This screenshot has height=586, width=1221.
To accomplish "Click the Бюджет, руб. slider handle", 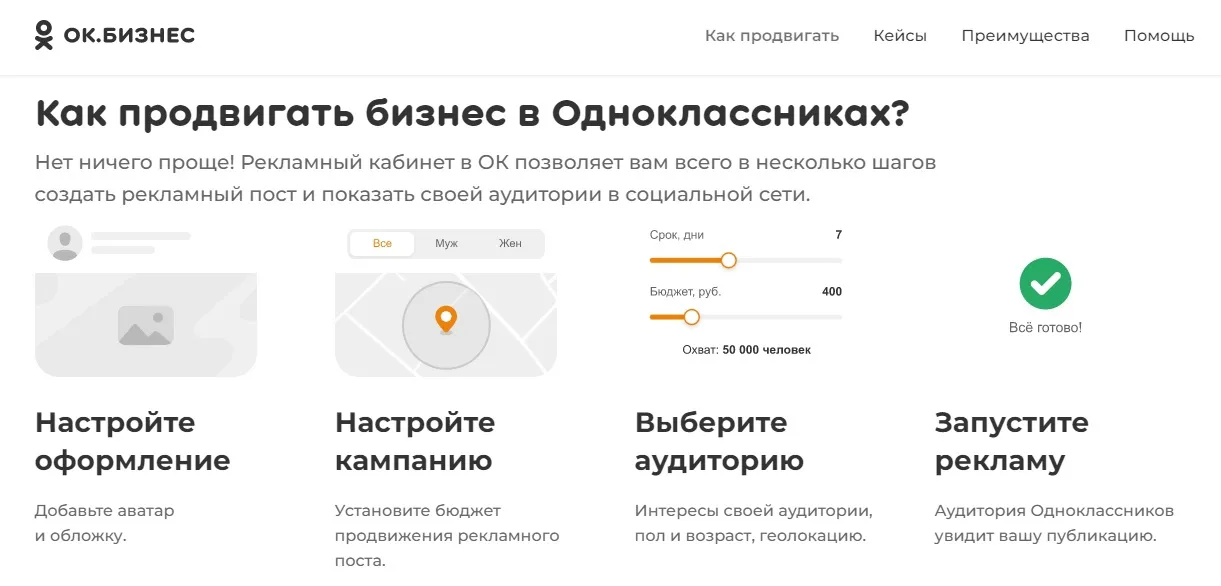I will coord(691,317).
